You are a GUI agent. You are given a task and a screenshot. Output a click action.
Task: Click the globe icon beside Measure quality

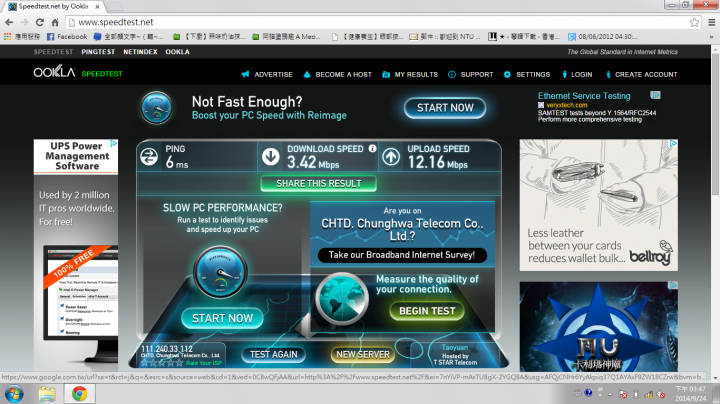click(341, 299)
